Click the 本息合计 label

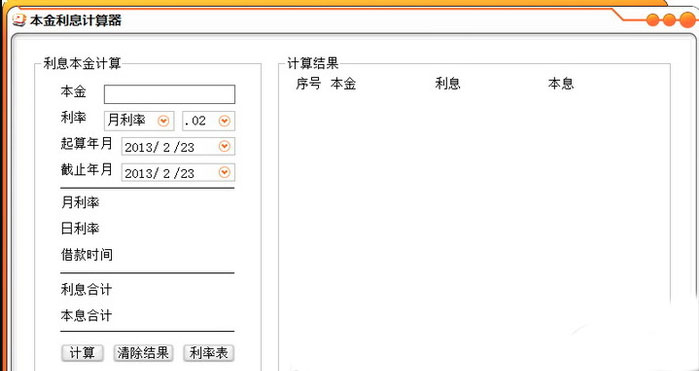coord(86,316)
